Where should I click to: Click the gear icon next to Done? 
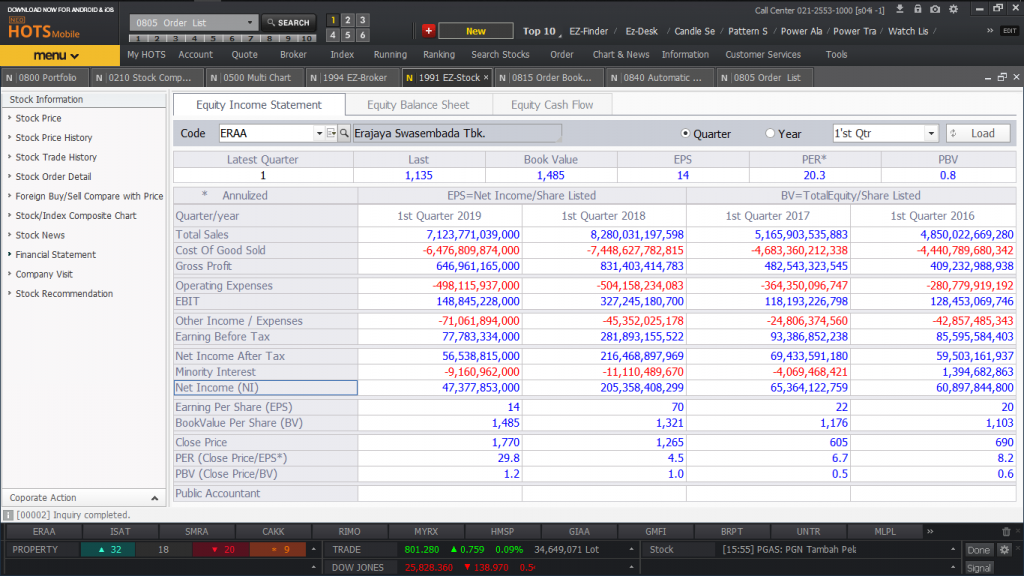1004,550
